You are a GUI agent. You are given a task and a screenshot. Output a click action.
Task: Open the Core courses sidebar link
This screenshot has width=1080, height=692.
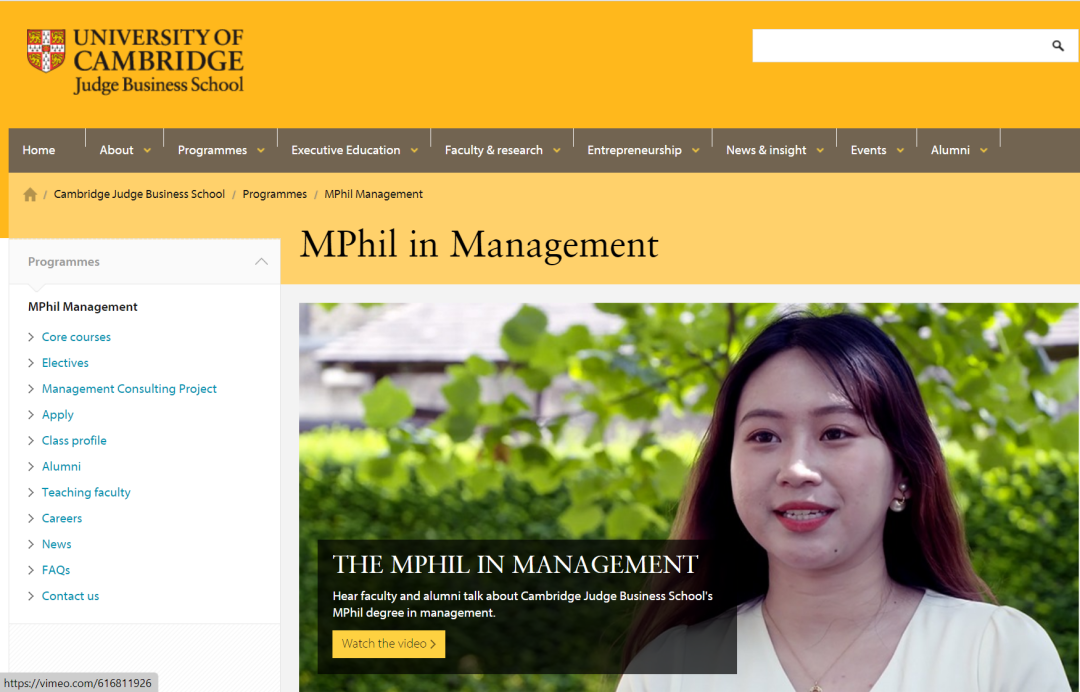76,337
